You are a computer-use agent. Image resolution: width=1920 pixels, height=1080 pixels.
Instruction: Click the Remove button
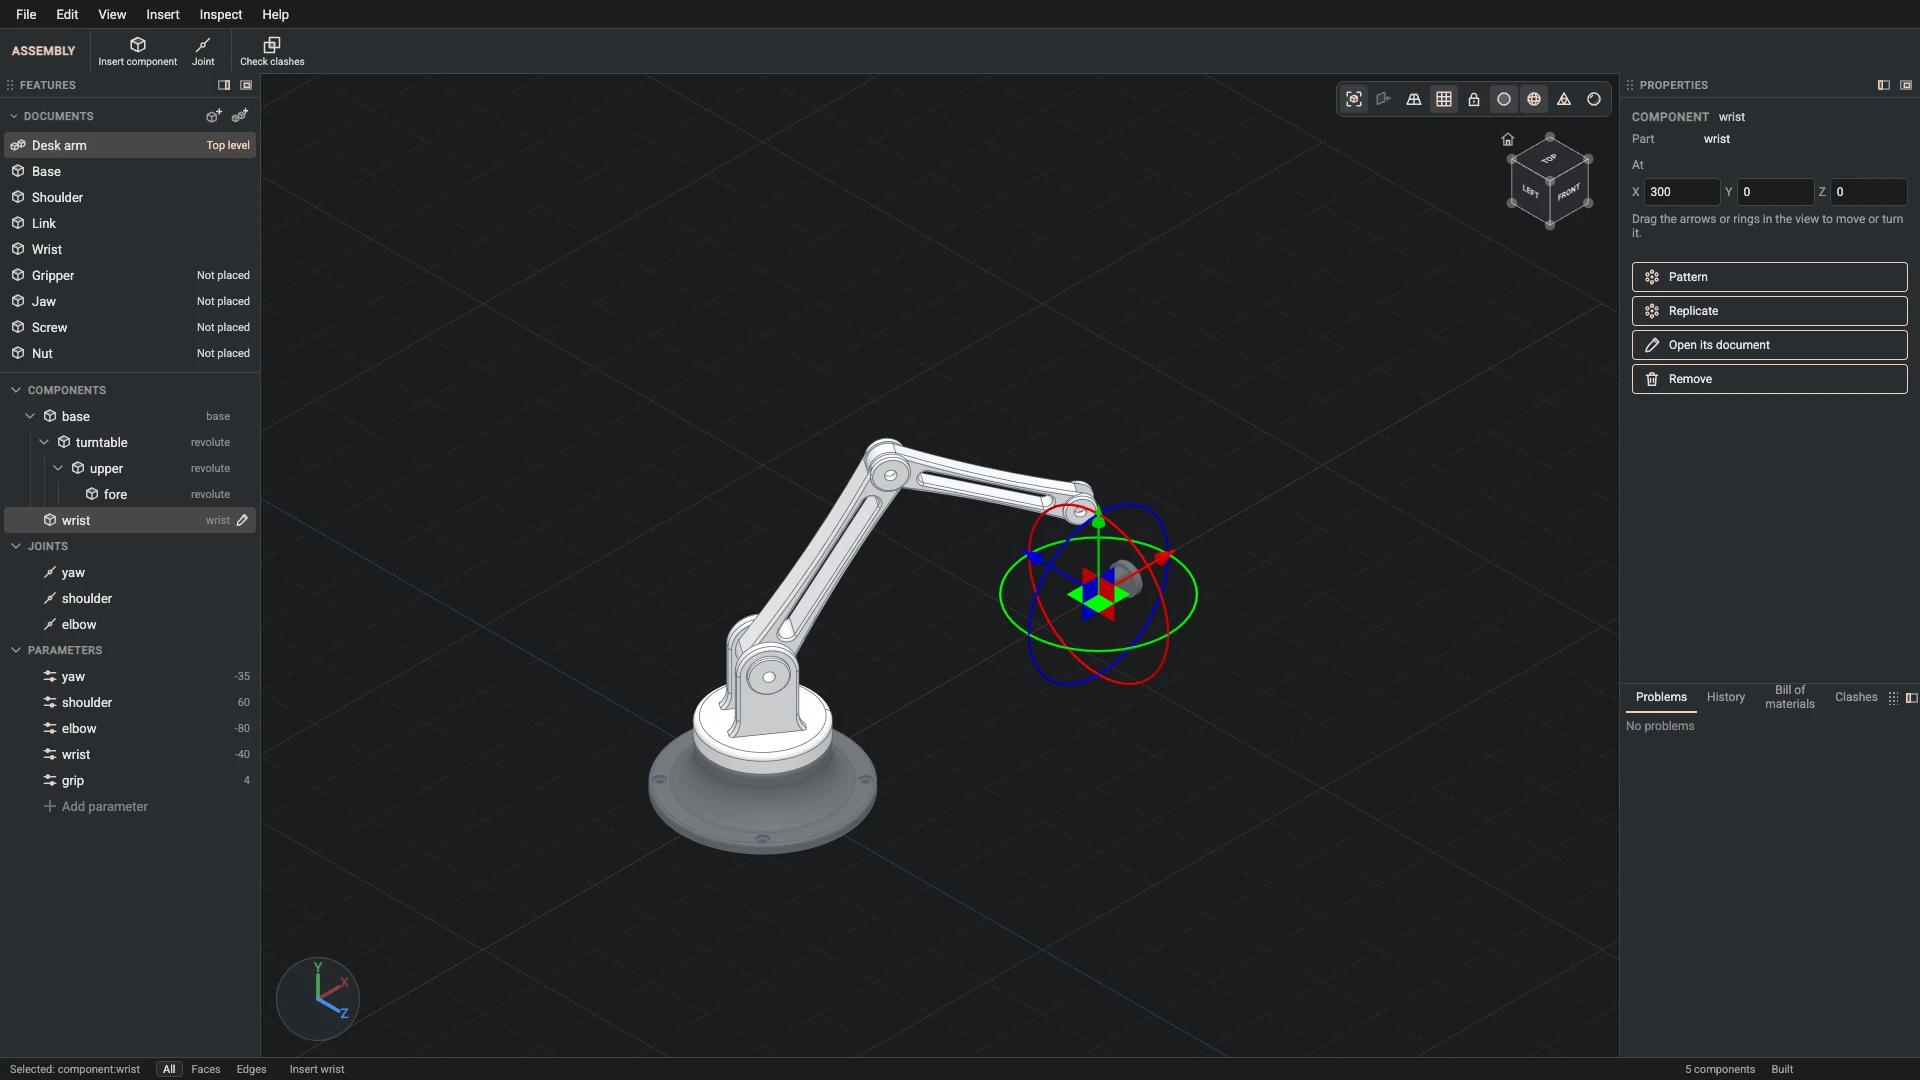(x=1769, y=379)
